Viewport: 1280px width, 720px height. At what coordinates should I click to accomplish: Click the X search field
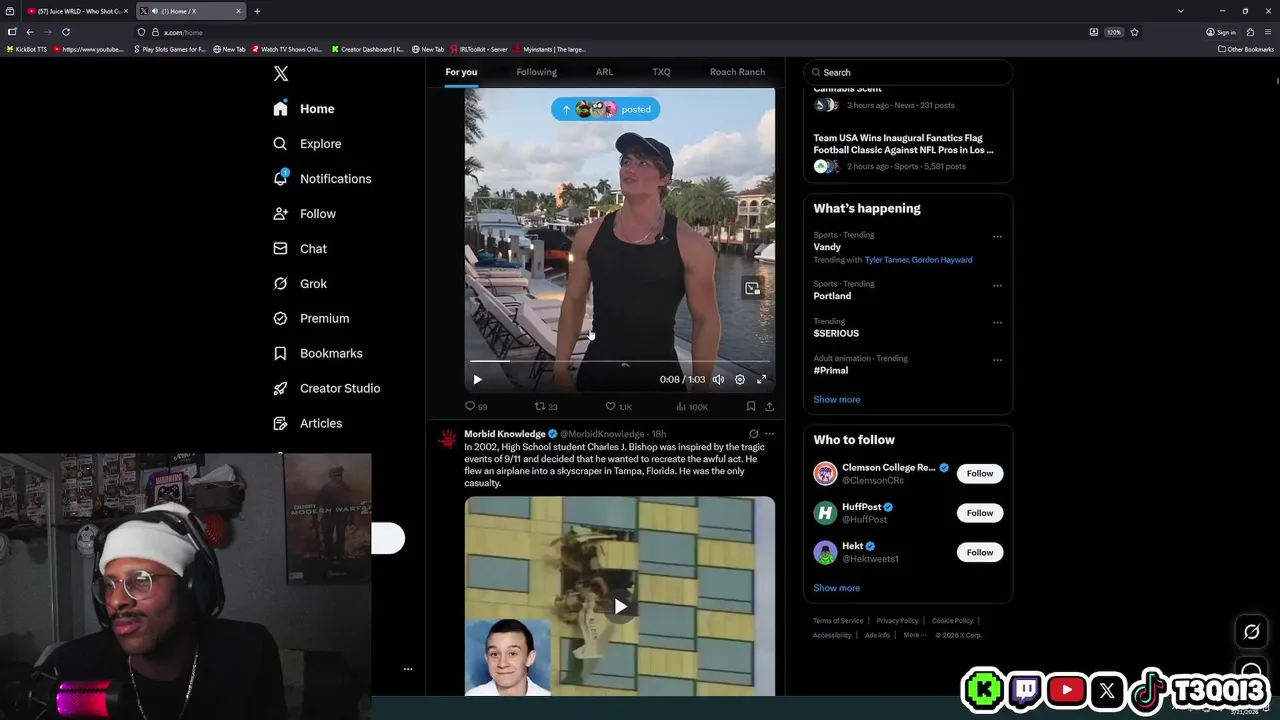point(908,72)
